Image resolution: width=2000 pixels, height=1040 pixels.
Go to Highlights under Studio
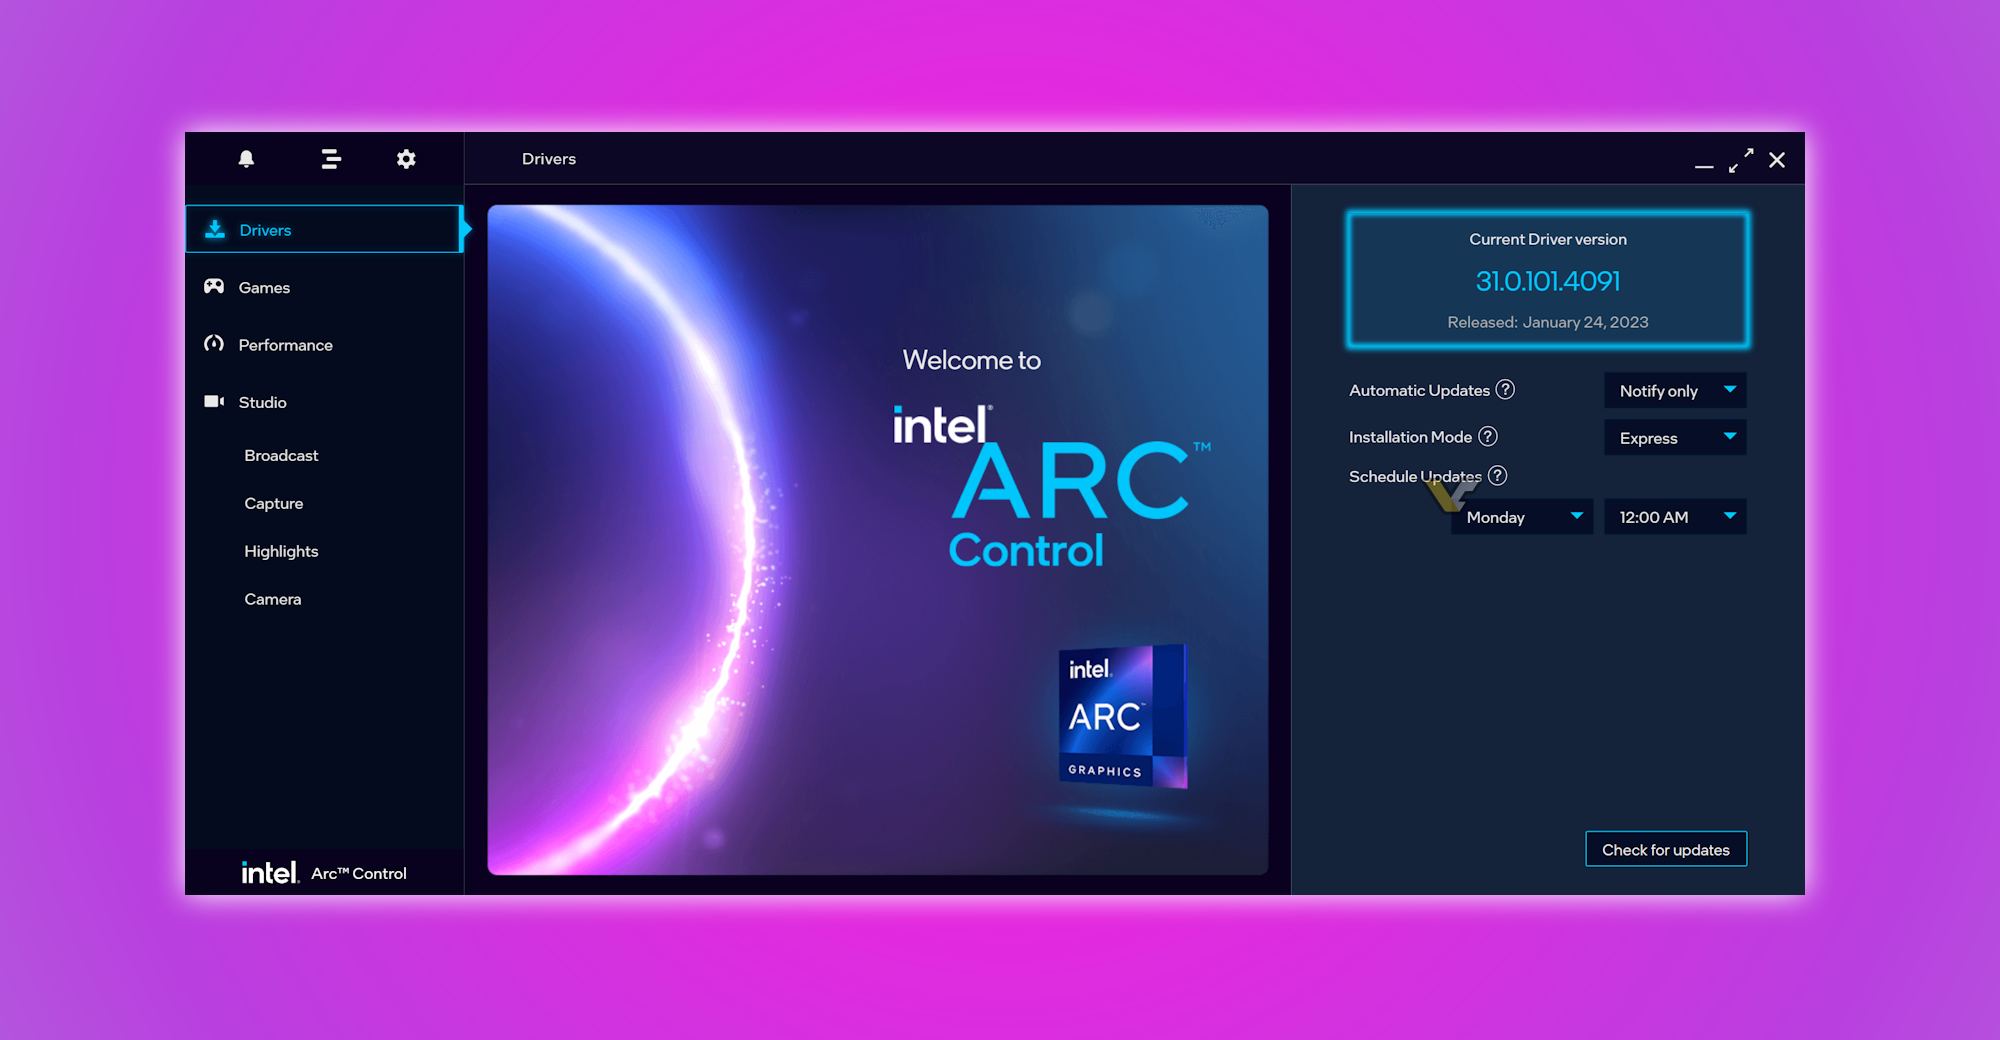(x=281, y=551)
